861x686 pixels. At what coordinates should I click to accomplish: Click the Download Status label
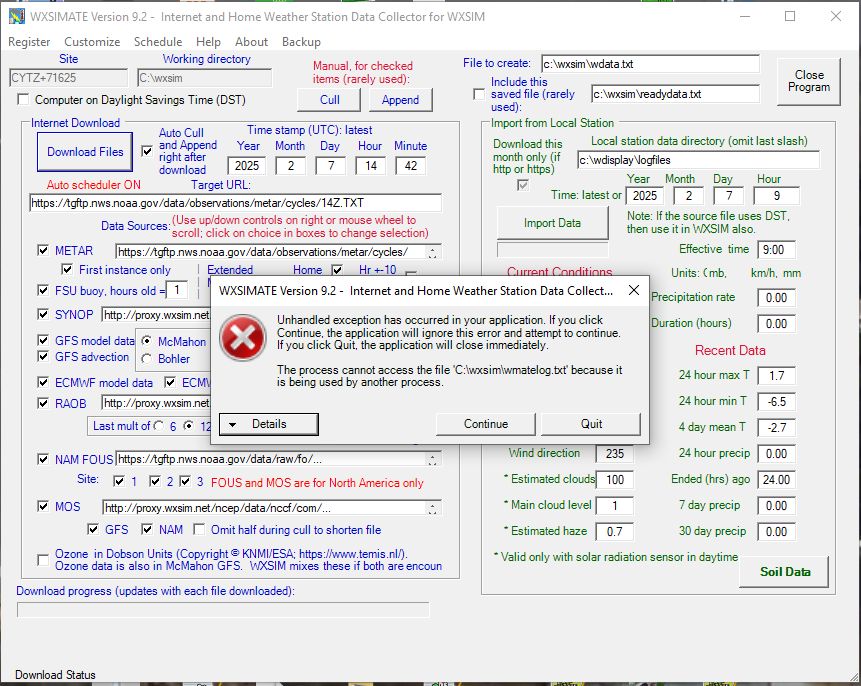pos(55,674)
